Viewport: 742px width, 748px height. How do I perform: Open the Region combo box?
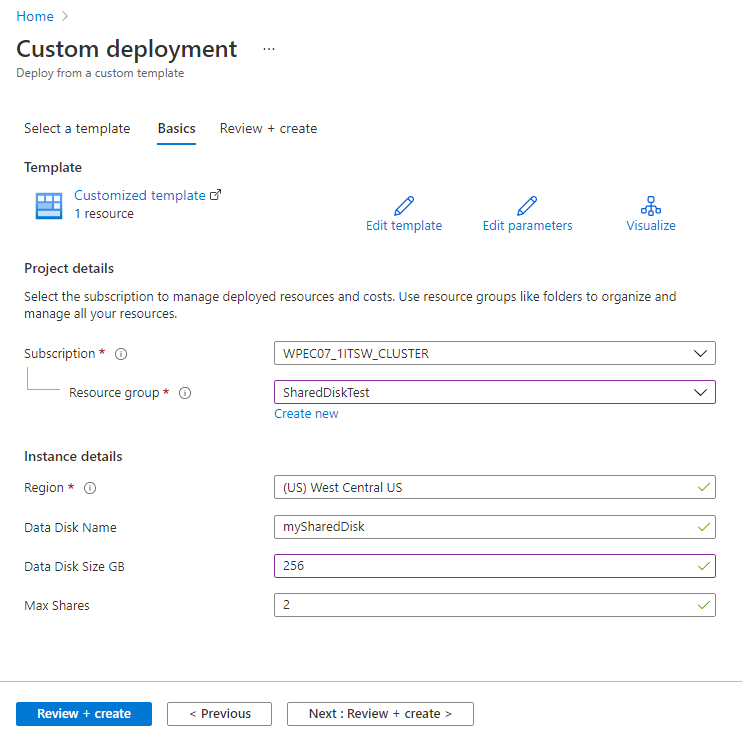pos(495,487)
